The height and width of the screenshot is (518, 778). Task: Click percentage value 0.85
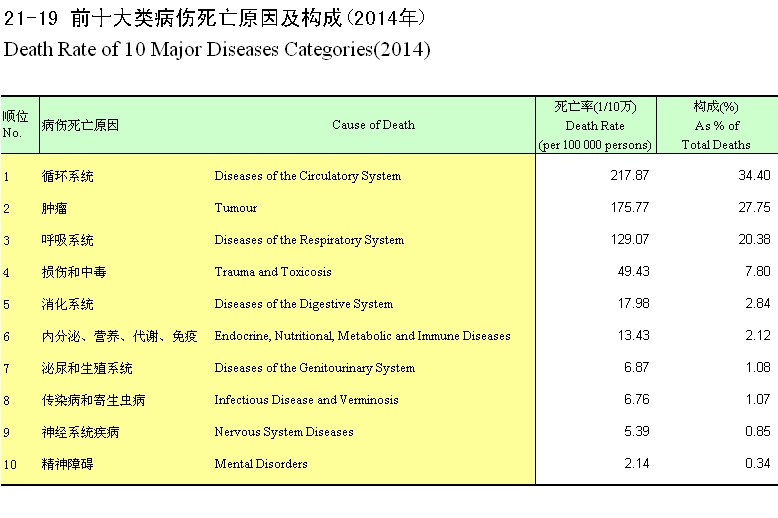click(x=758, y=432)
